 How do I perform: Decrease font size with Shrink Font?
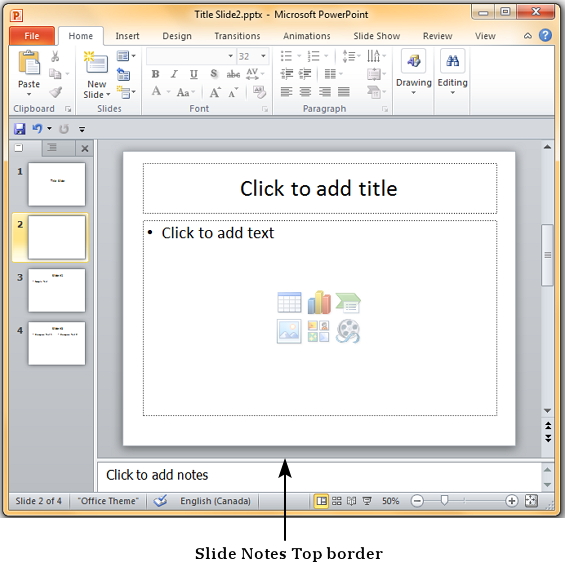click(233, 92)
